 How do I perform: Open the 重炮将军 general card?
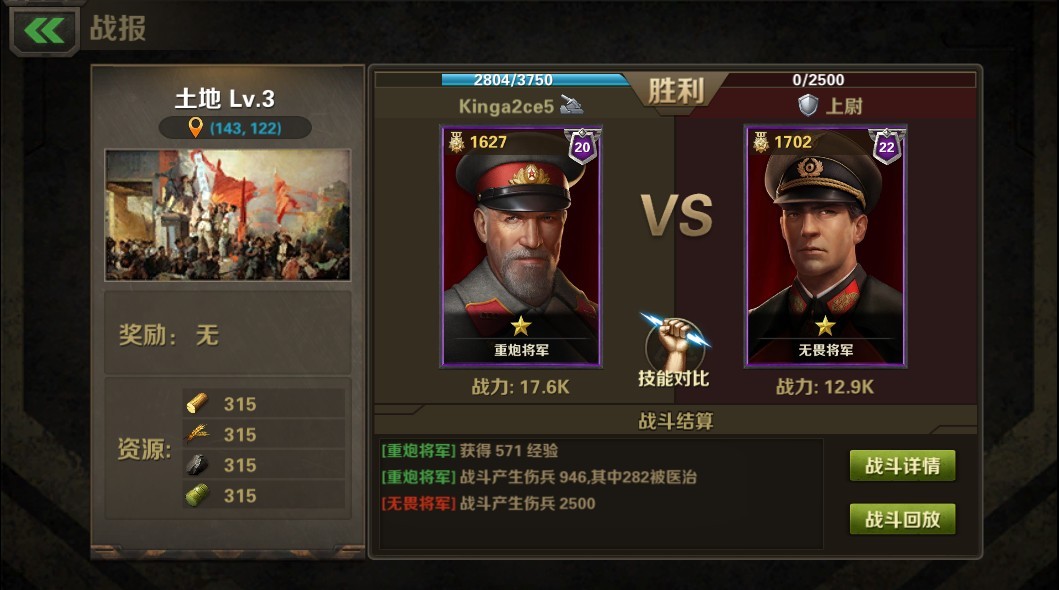pyautogui.click(x=521, y=246)
